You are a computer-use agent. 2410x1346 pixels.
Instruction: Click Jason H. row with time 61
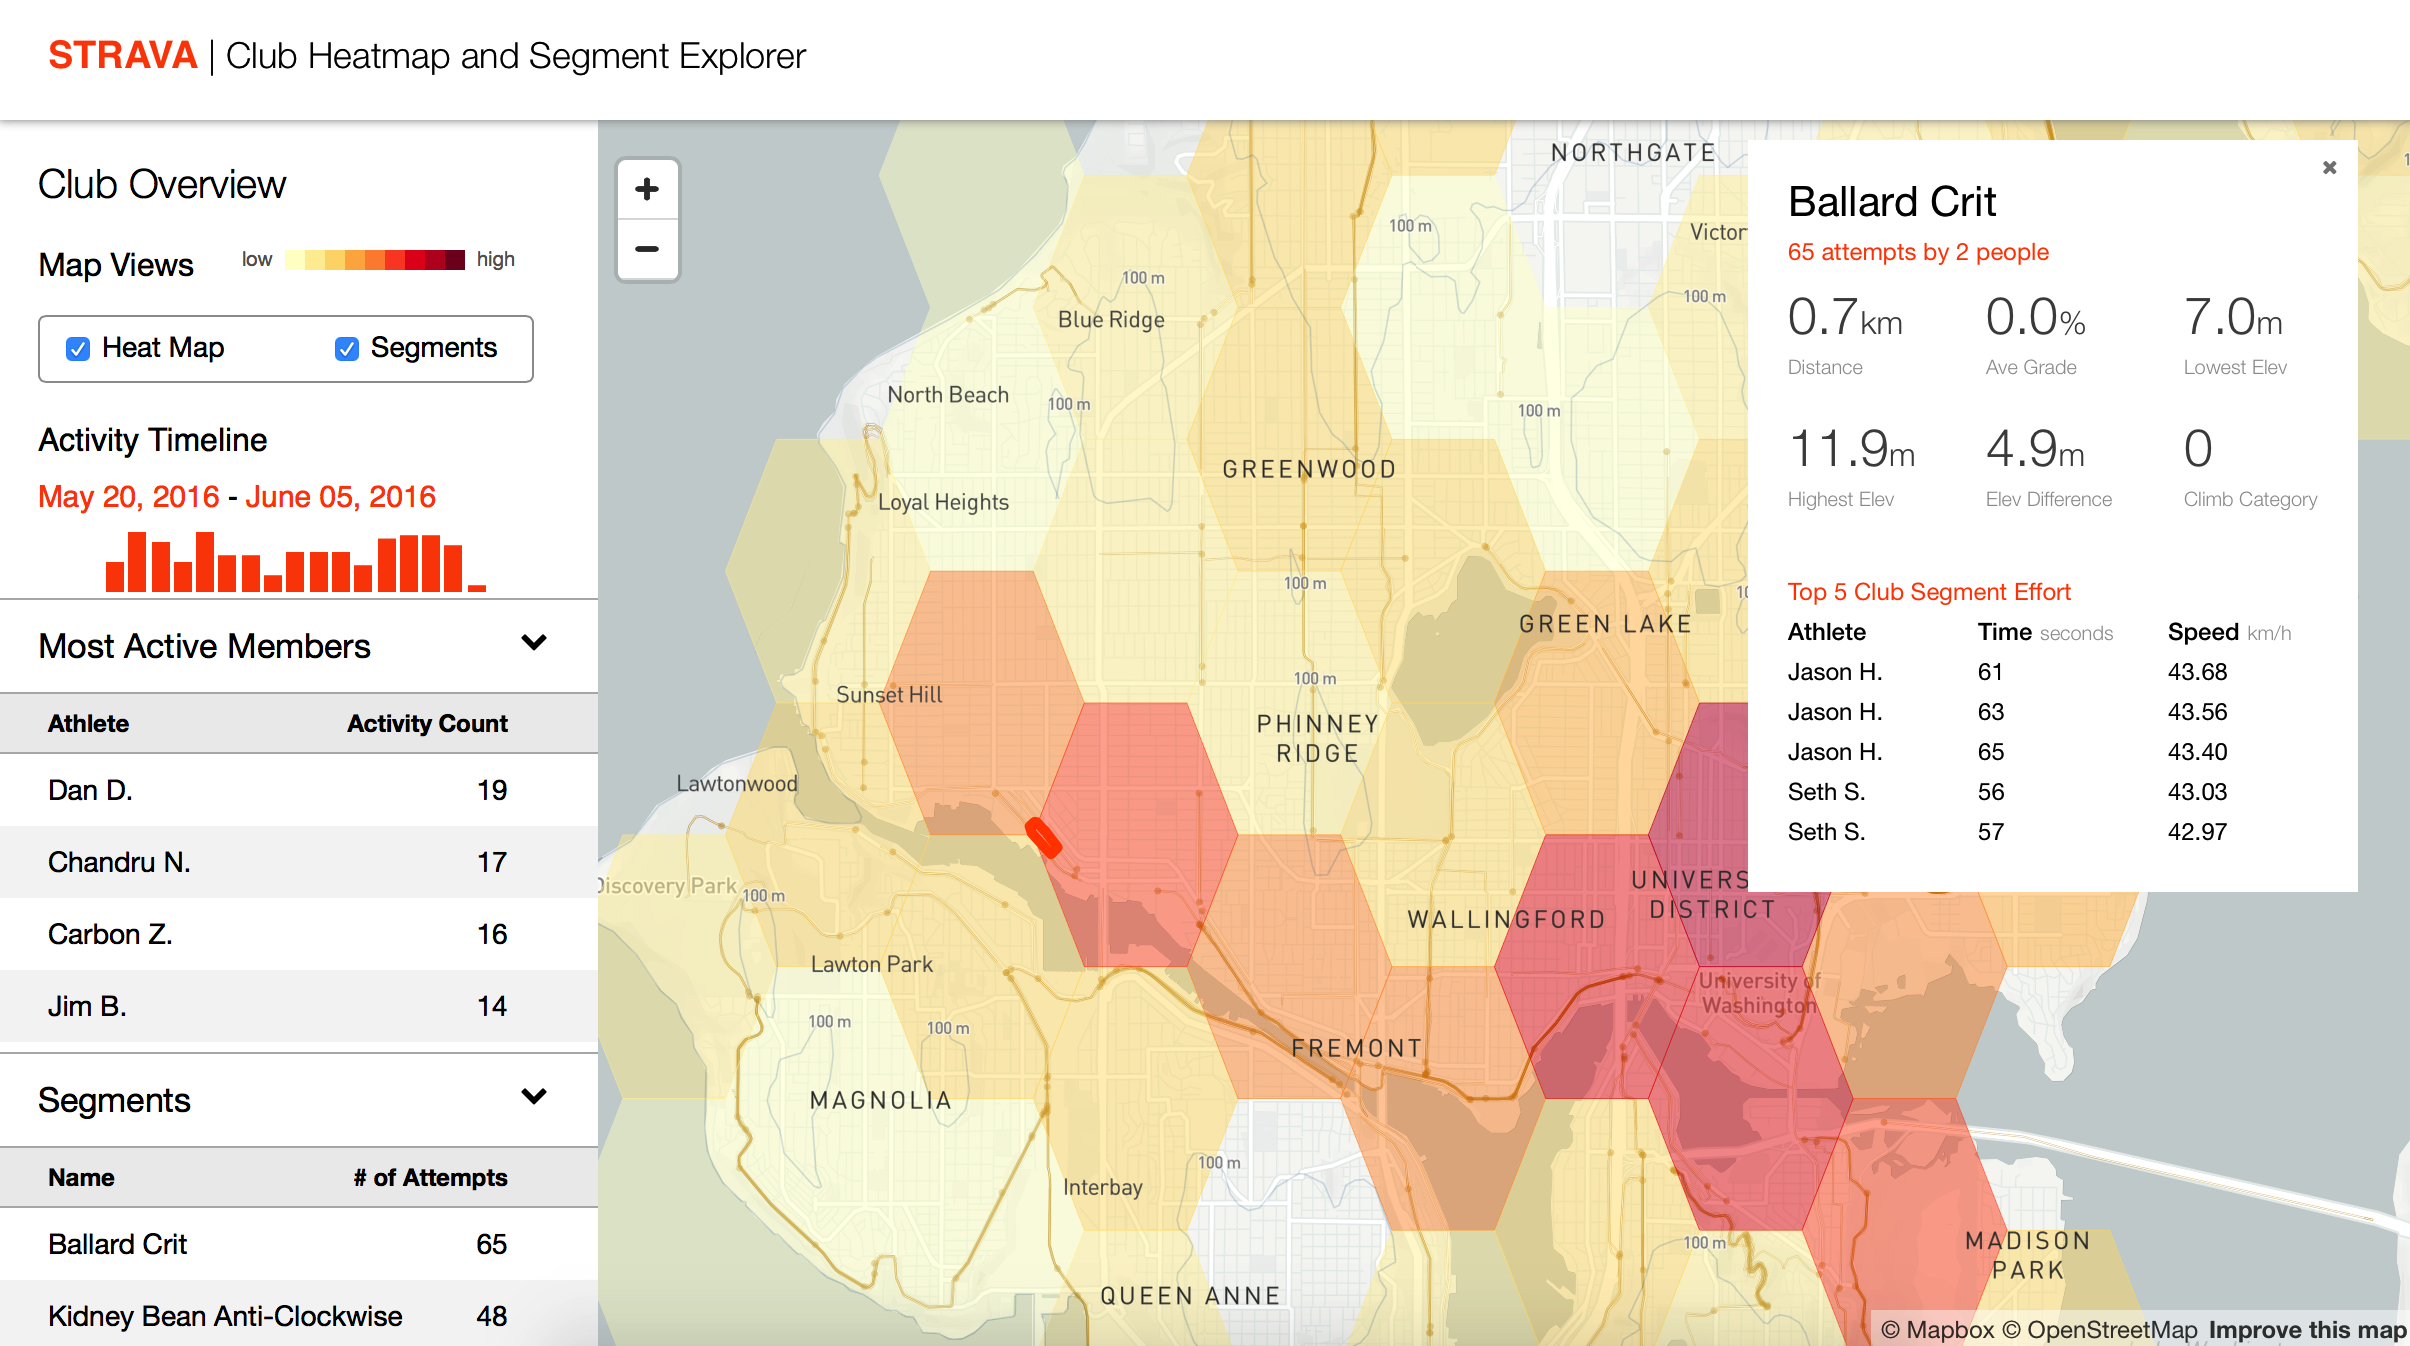(x=2052, y=672)
